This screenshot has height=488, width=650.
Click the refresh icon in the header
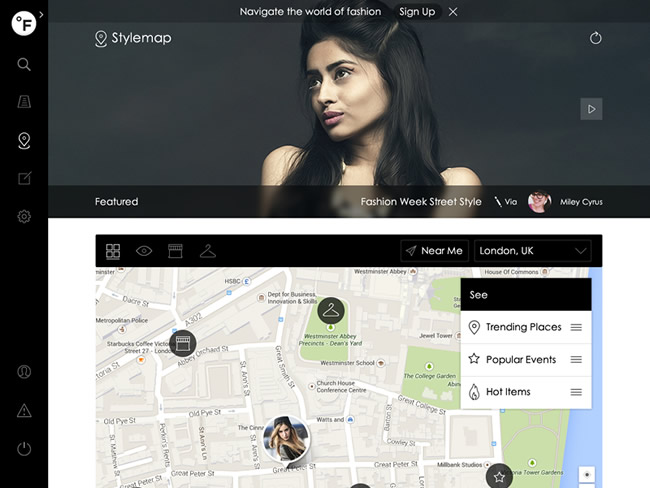pyautogui.click(x=596, y=38)
